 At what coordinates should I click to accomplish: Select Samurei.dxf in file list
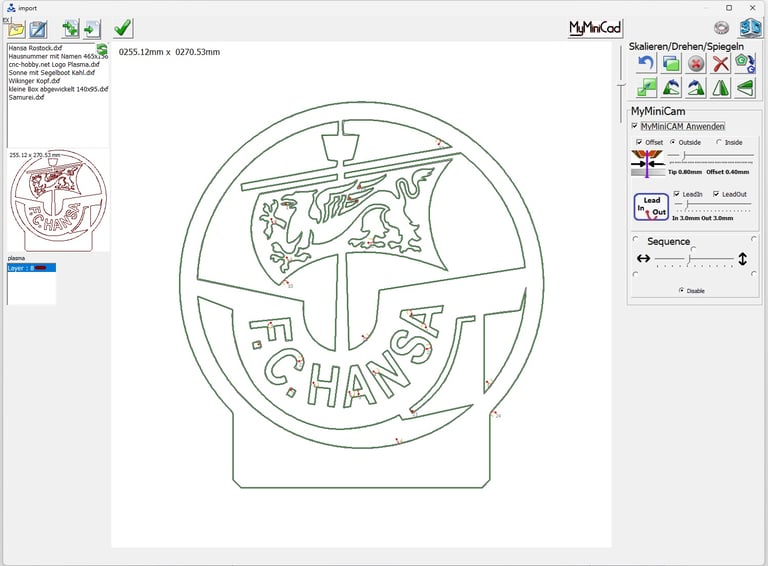(x=26, y=97)
